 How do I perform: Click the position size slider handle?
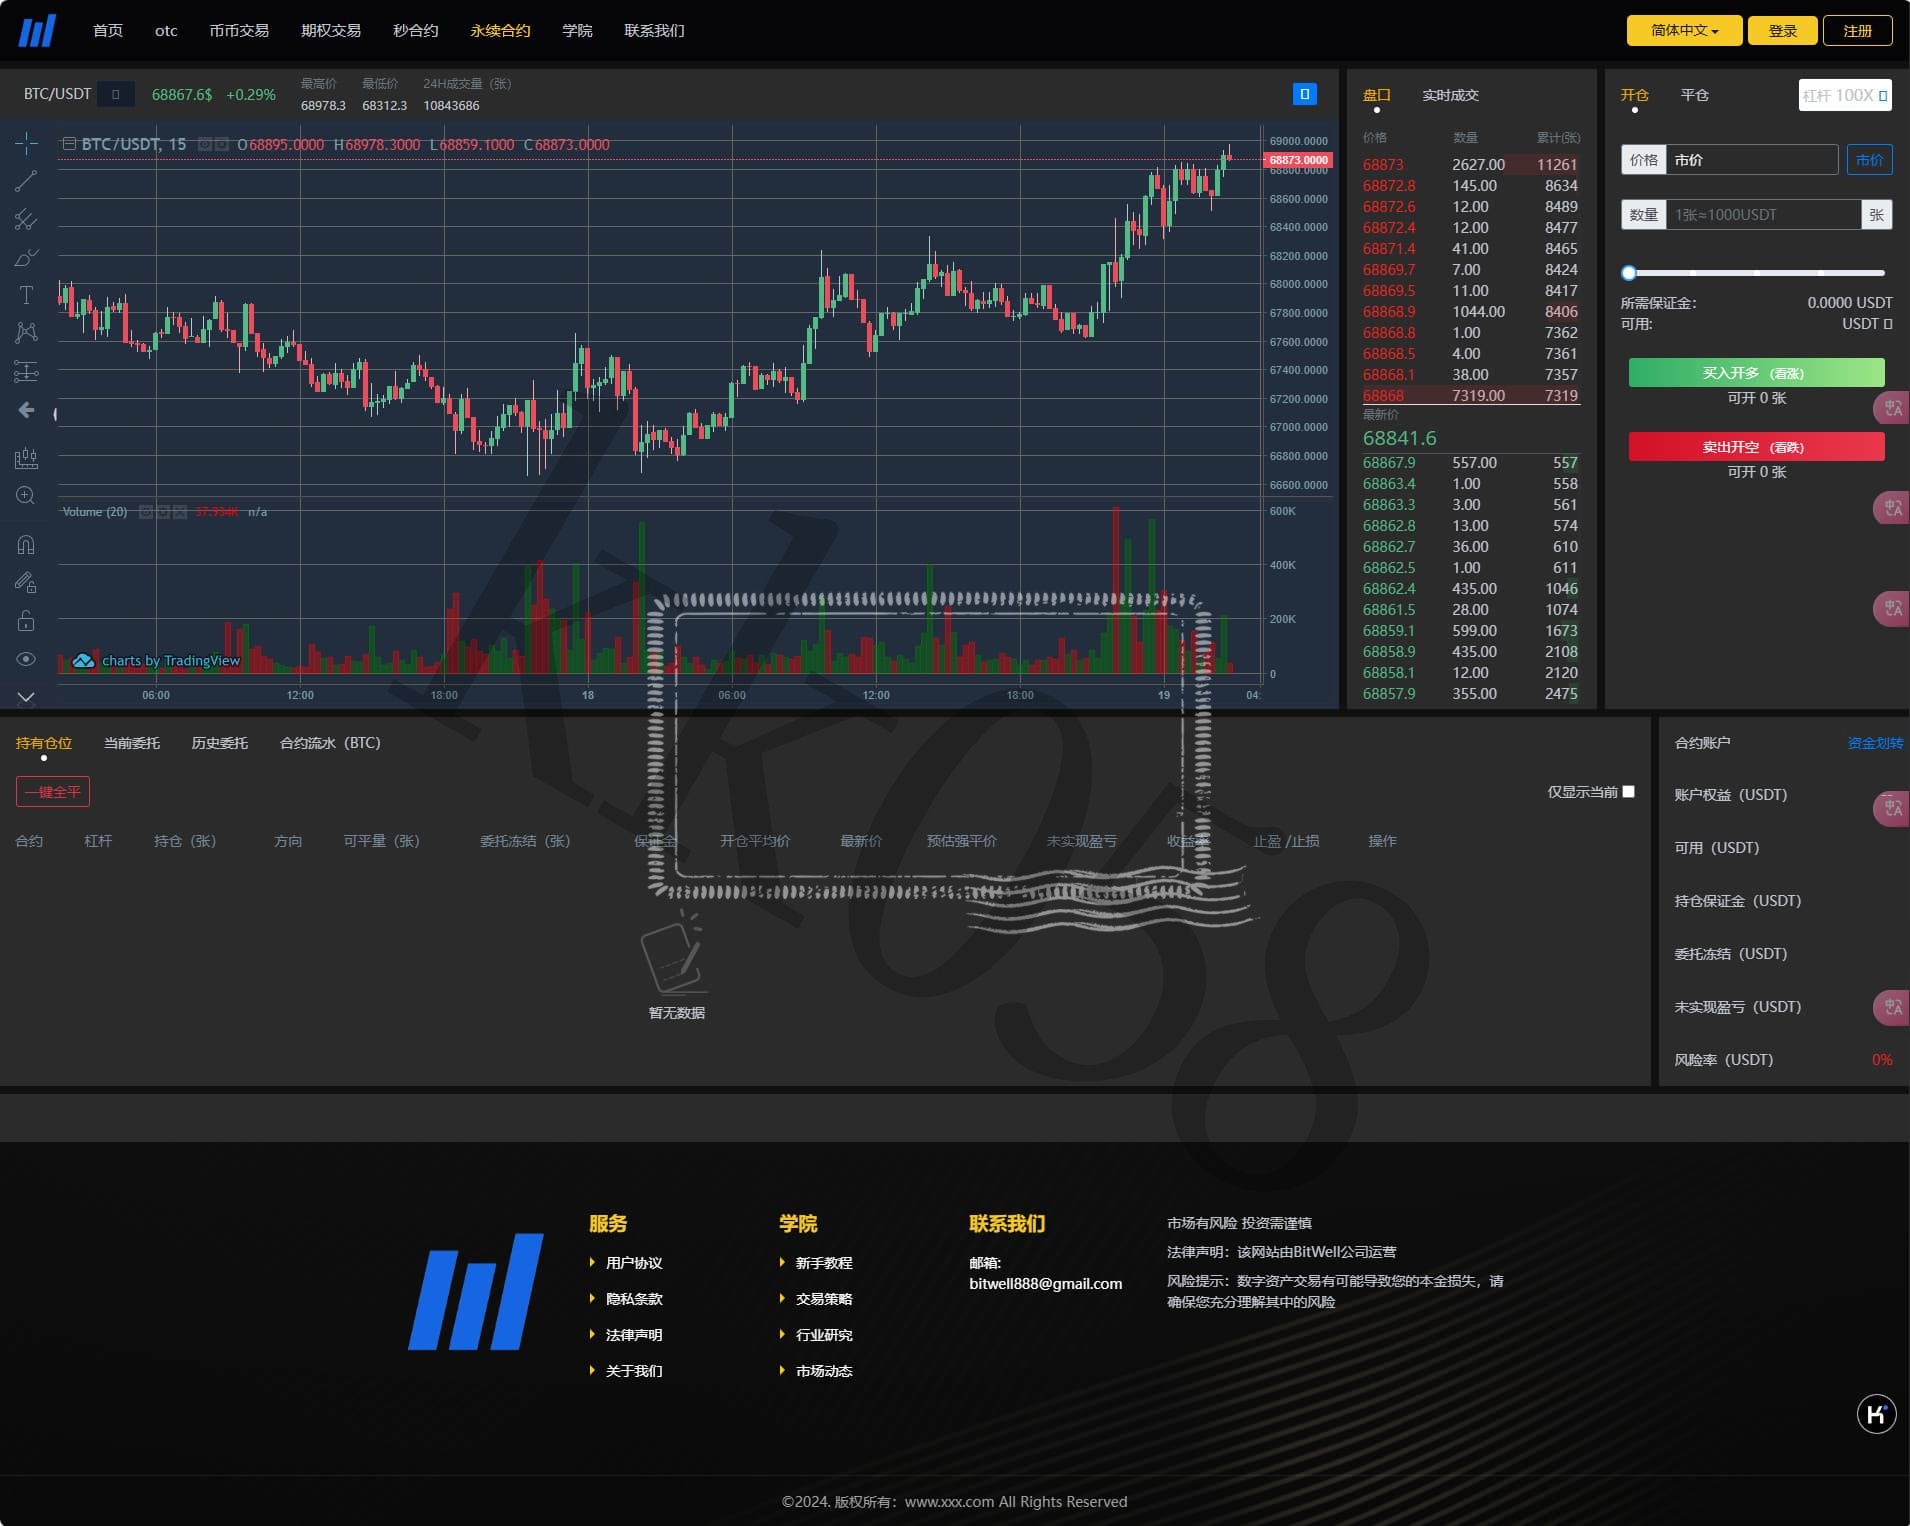tap(1629, 273)
